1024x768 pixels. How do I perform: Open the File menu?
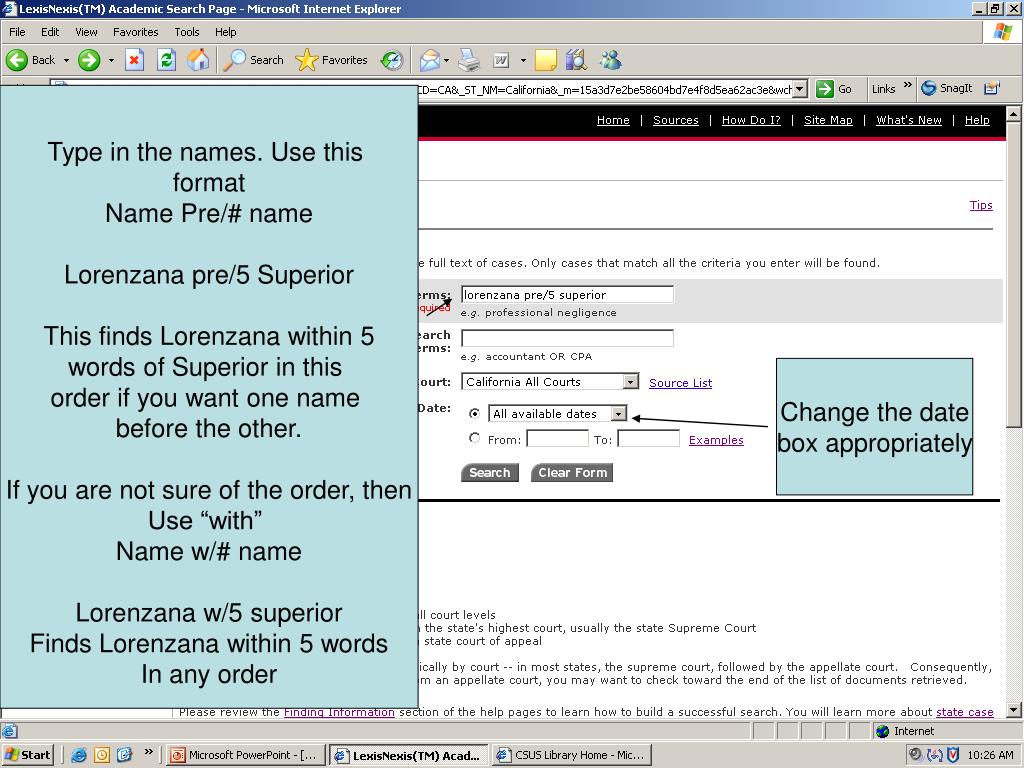17,32
